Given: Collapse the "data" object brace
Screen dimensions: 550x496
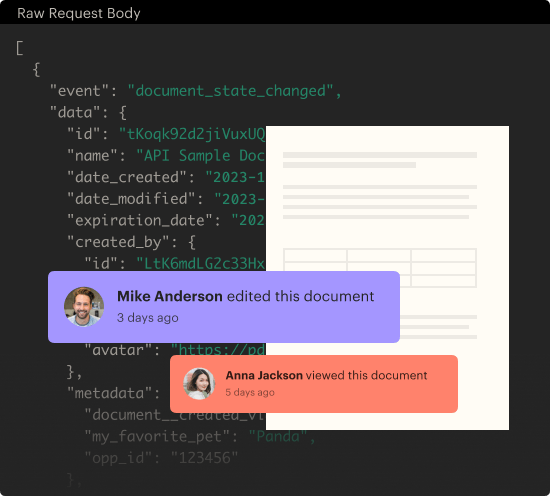Looking at the screenshot, I should (x=123, y=113).
